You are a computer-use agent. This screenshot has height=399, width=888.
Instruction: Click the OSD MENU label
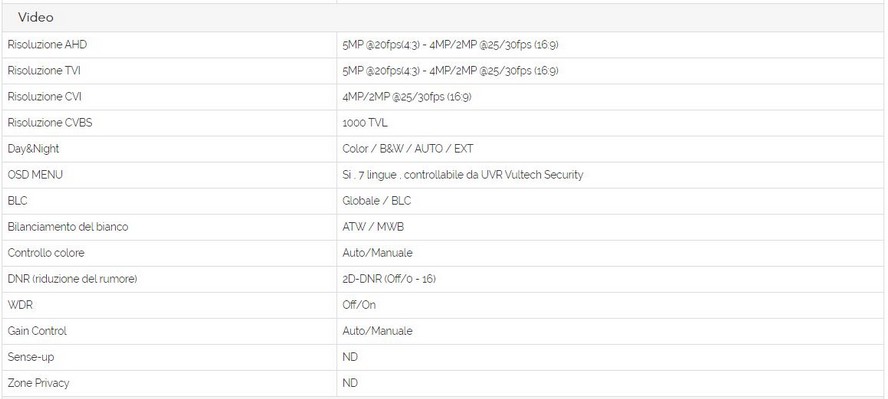(x=35, y=175)
